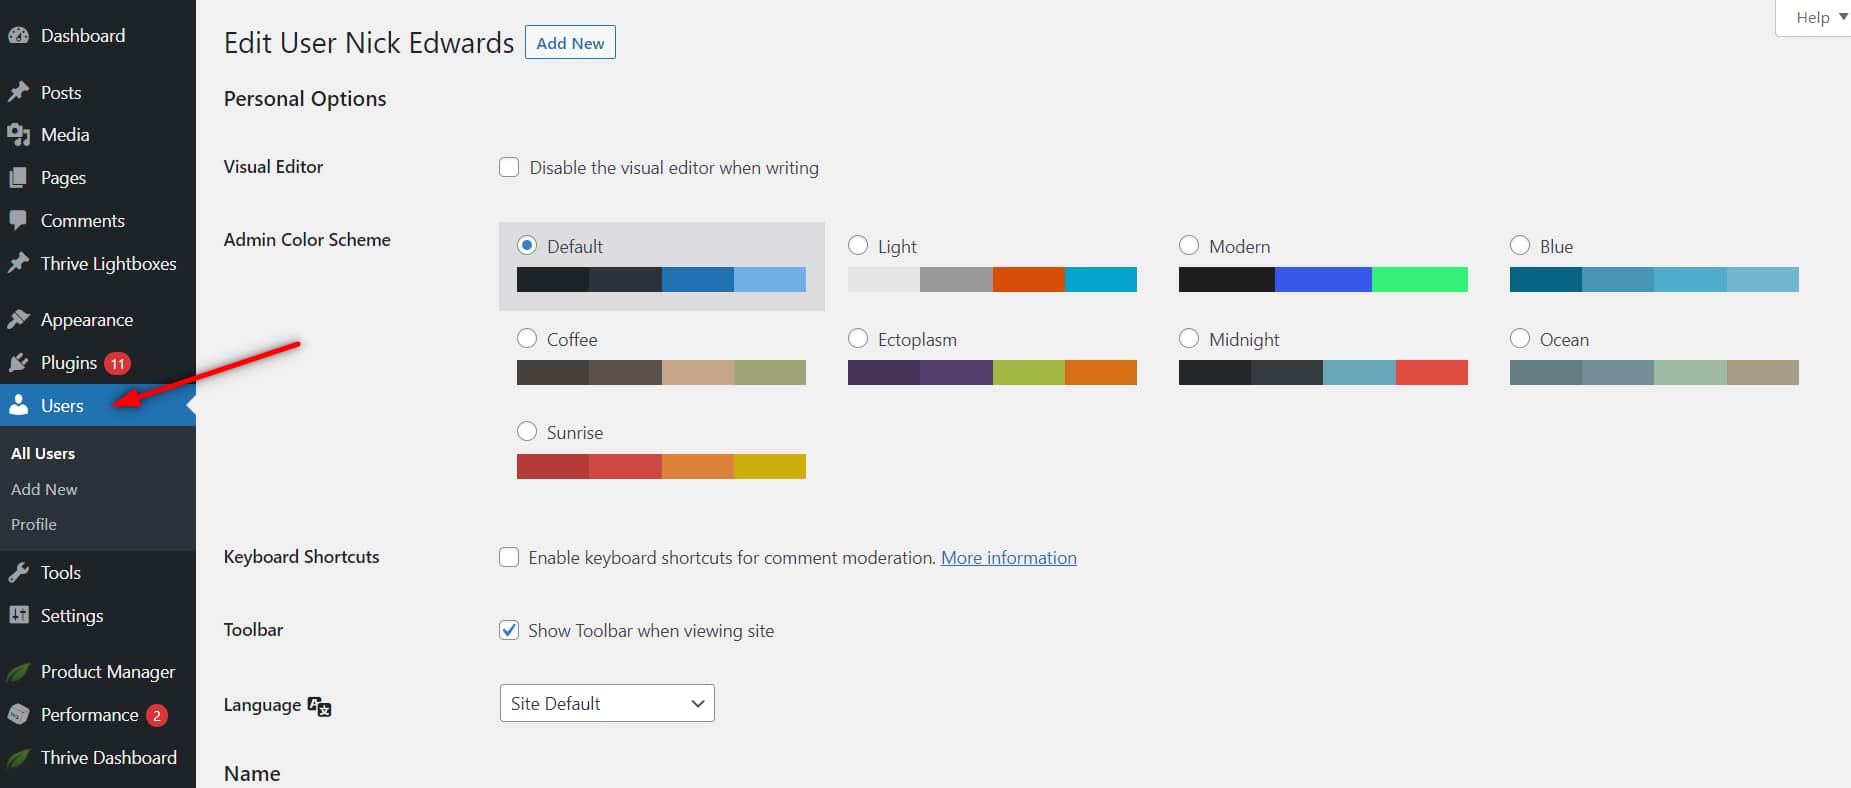Click the Posts pushpin icon

click(18, 92)
